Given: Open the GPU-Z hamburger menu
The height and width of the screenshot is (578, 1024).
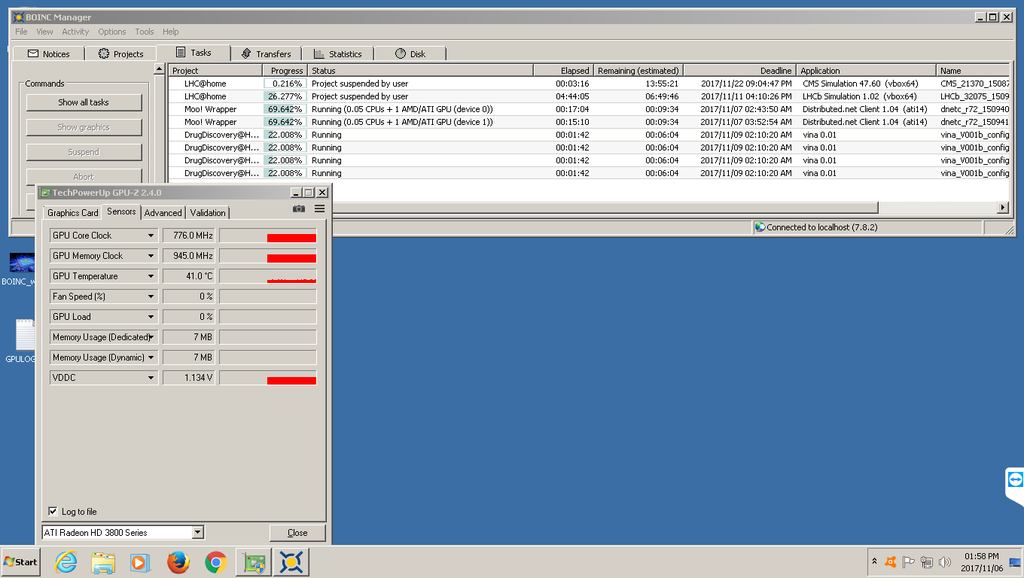Looking at the screenshot, I should point(319,208).
